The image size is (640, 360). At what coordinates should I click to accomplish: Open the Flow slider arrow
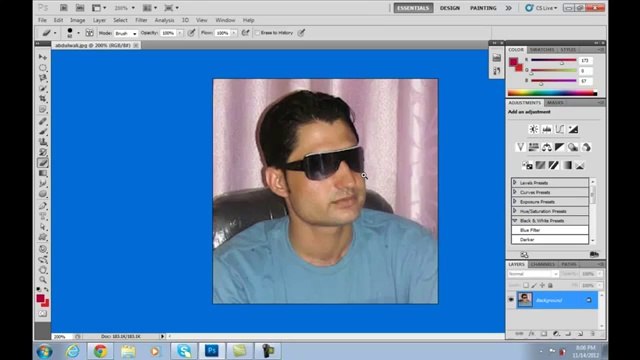pyautogui.click(x=234, y=33)
